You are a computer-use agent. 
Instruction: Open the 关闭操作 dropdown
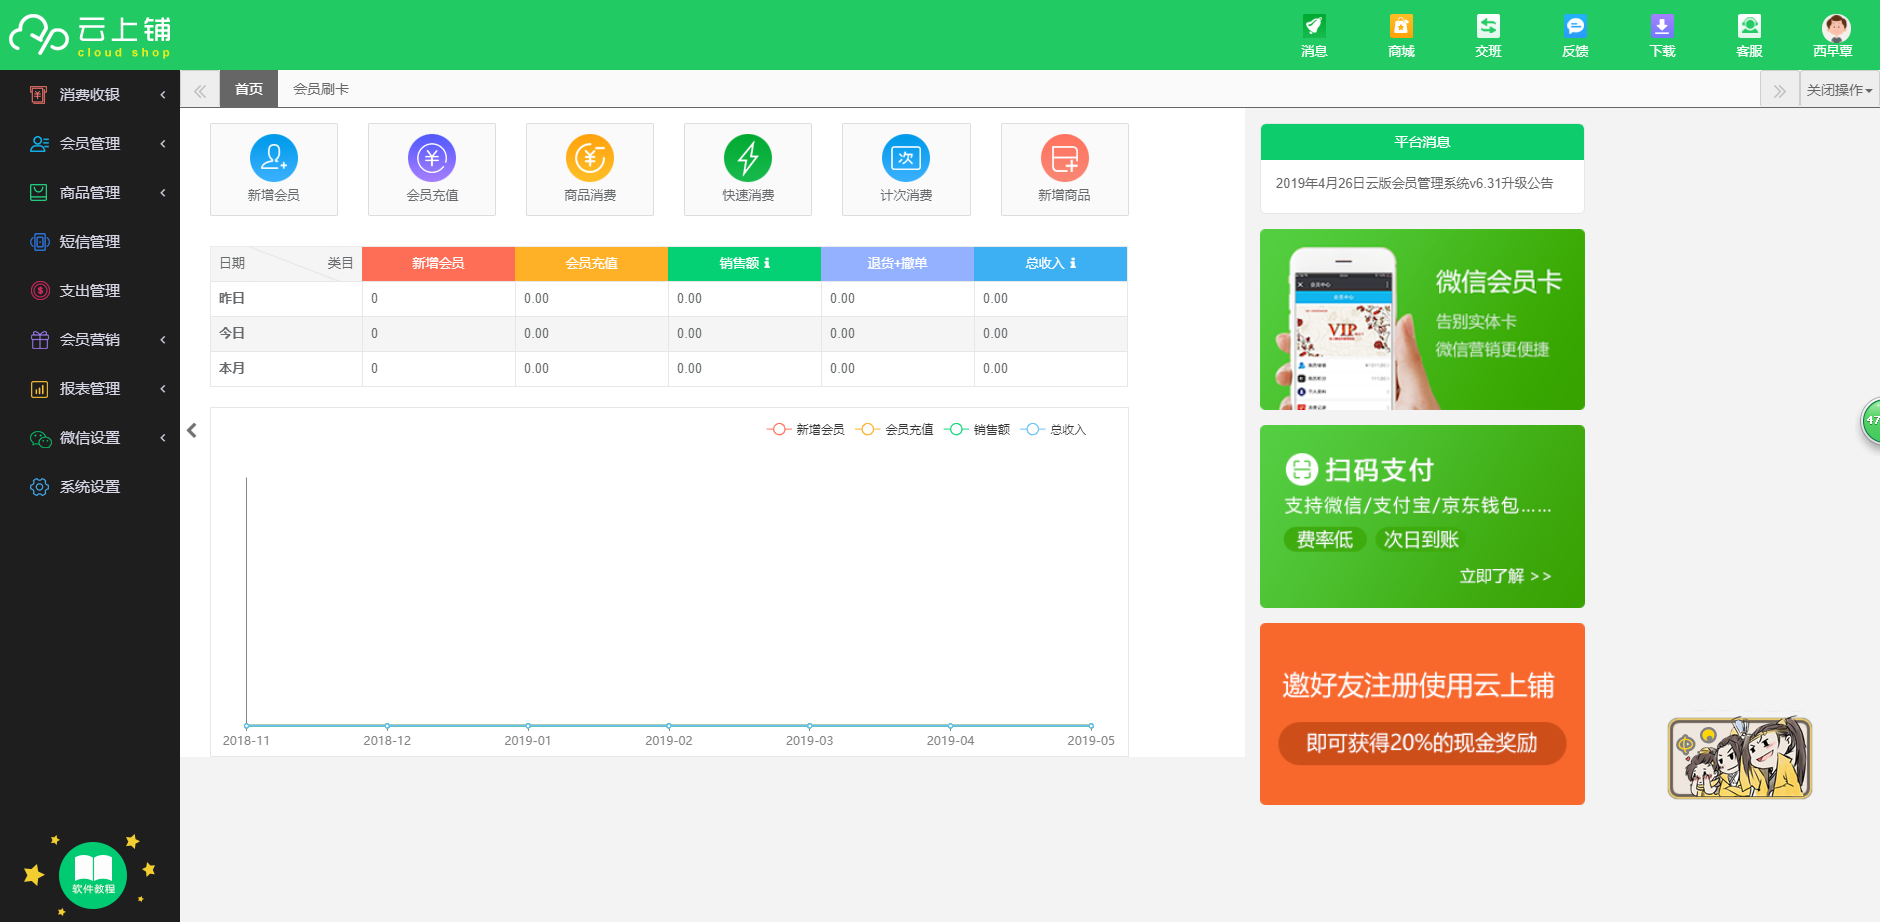tap(1839, 90)
